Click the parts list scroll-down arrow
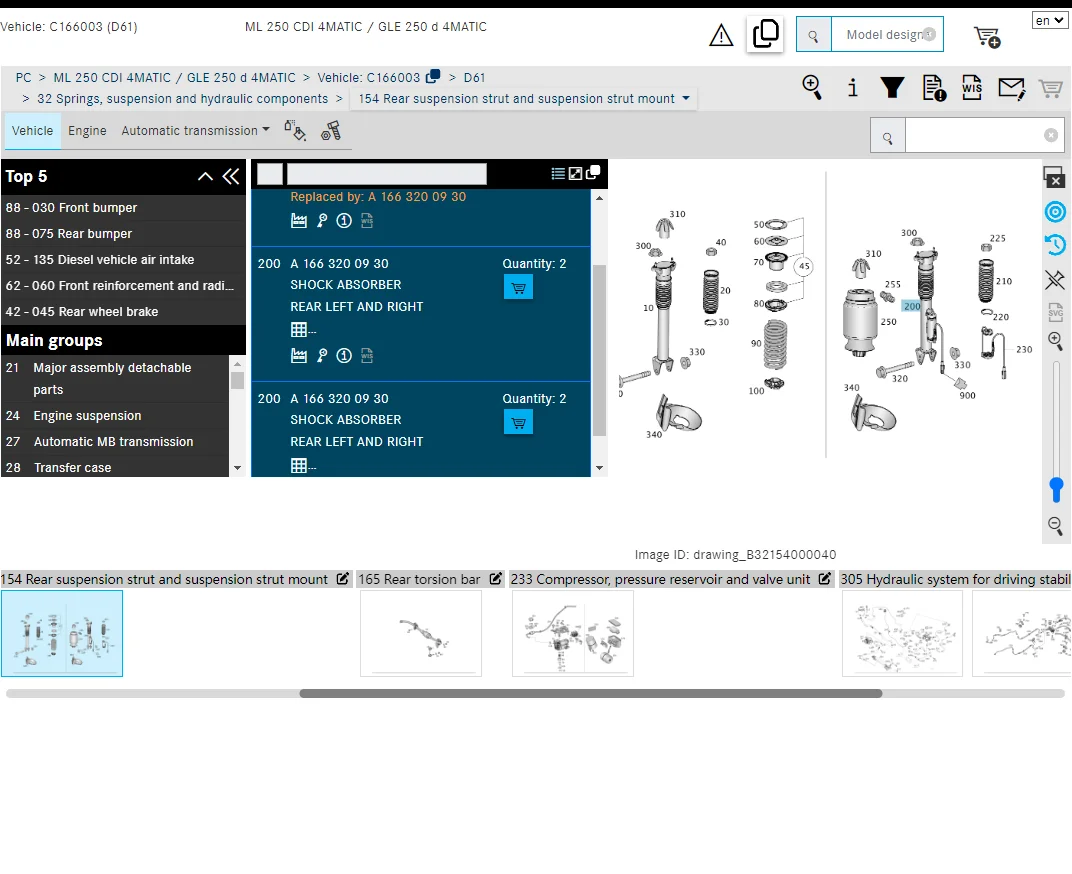Image resolution: width=1072 pixels, height=874 pixels. click(600, 468)
